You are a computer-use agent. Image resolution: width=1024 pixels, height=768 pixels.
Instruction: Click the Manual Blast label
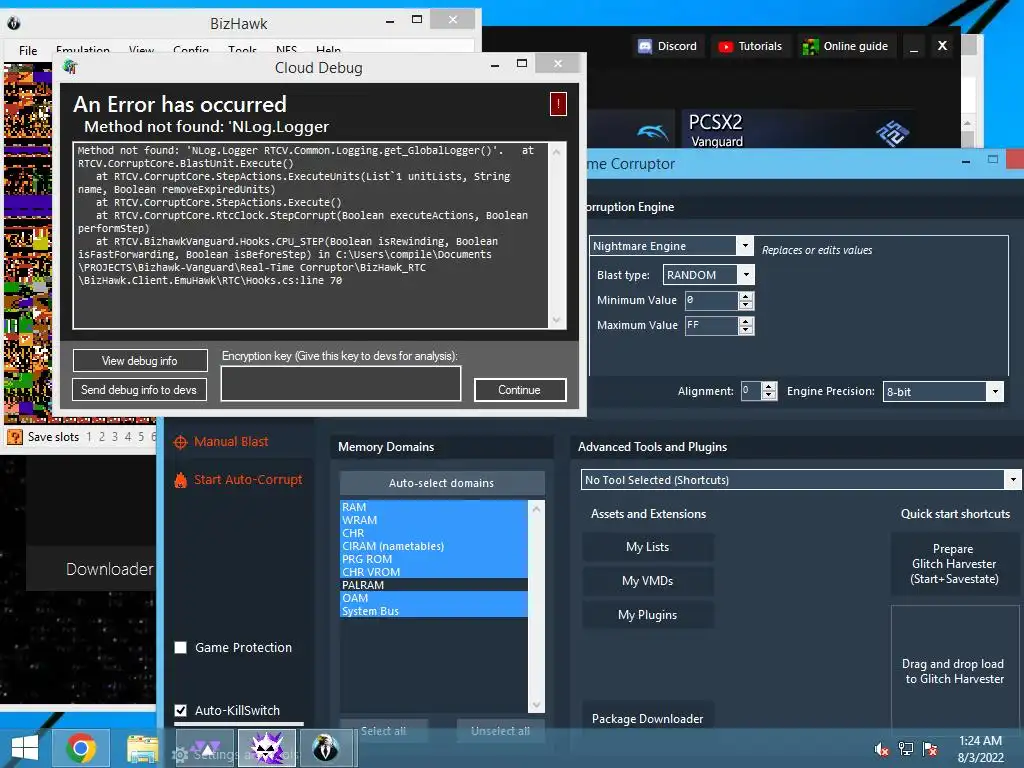(231, 442)
